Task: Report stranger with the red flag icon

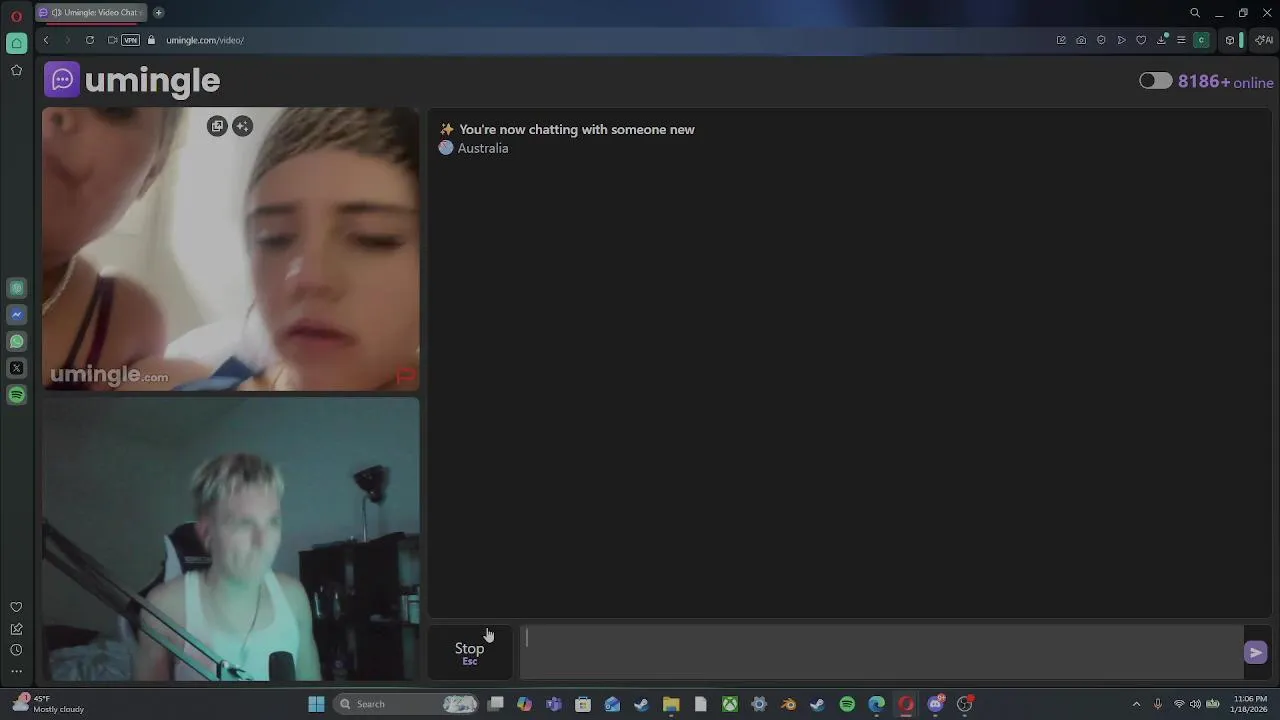Action: pyautogui.click(x=405, y=376)
